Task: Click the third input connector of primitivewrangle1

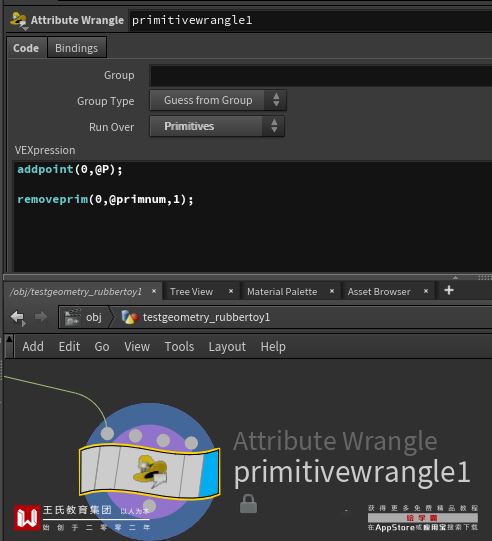Action: point(163,440)
